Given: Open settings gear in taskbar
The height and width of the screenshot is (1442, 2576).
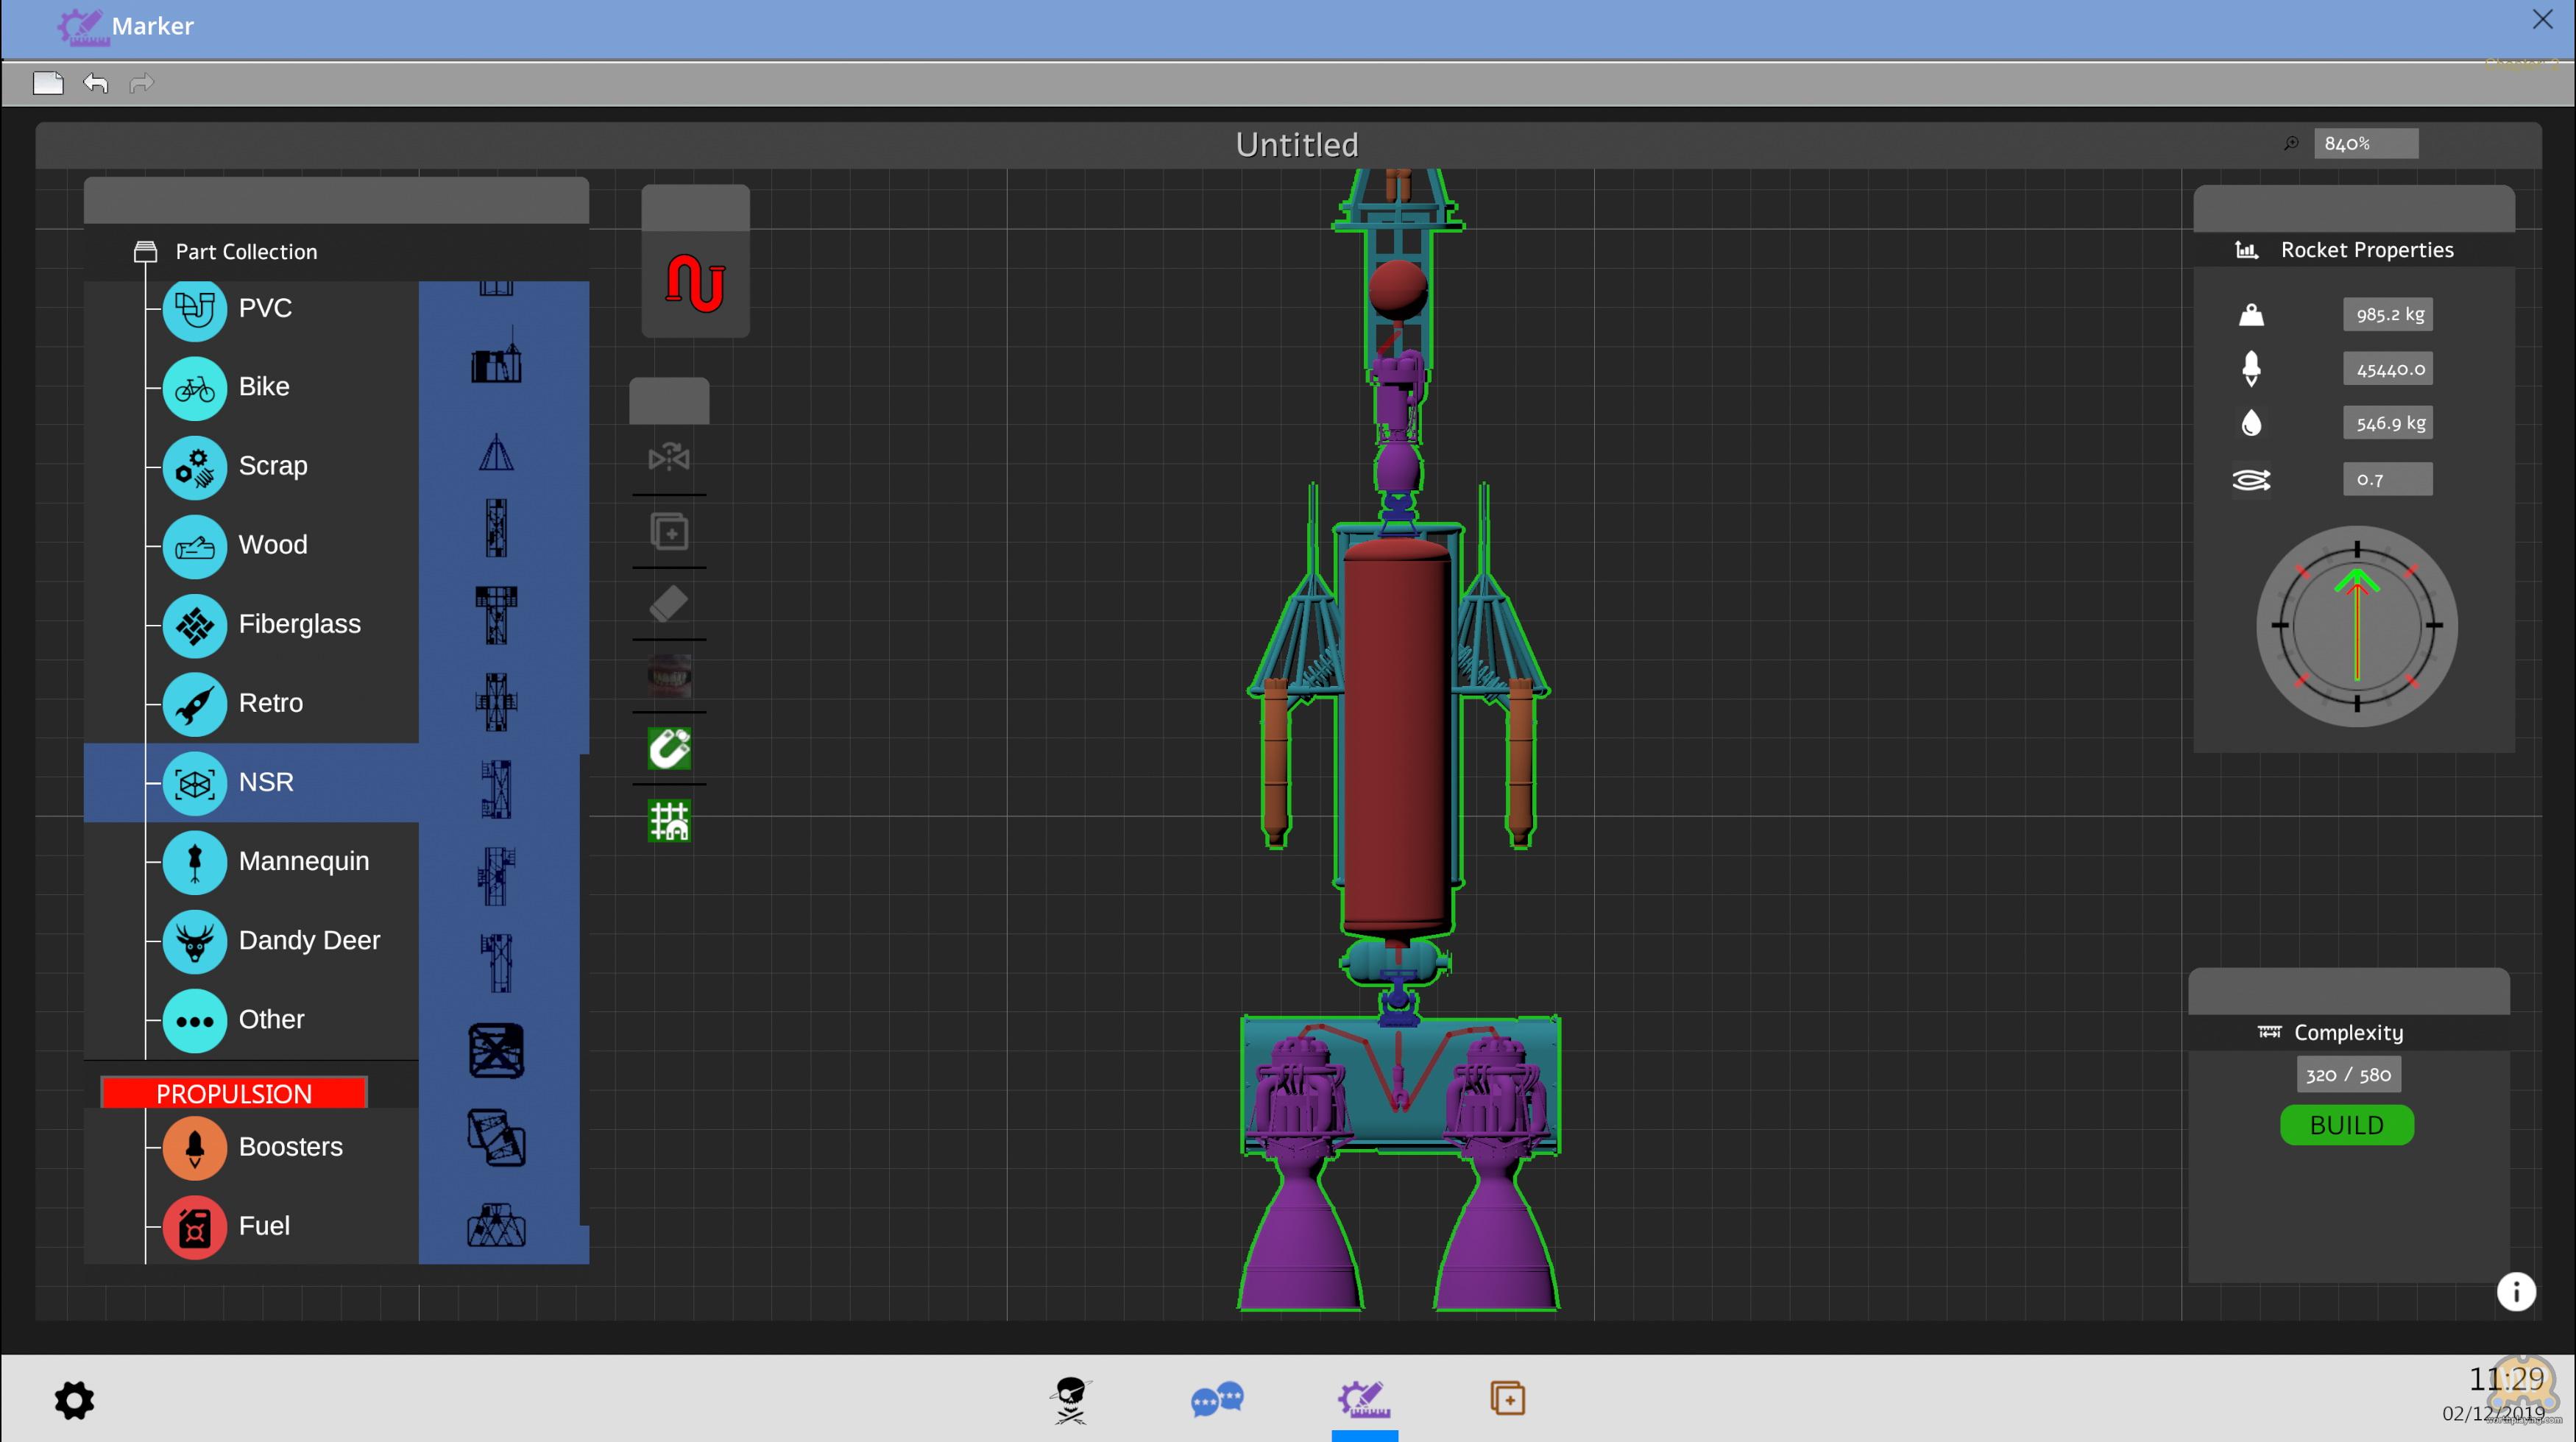Looking at the screenshot, I should [74, 1400].
